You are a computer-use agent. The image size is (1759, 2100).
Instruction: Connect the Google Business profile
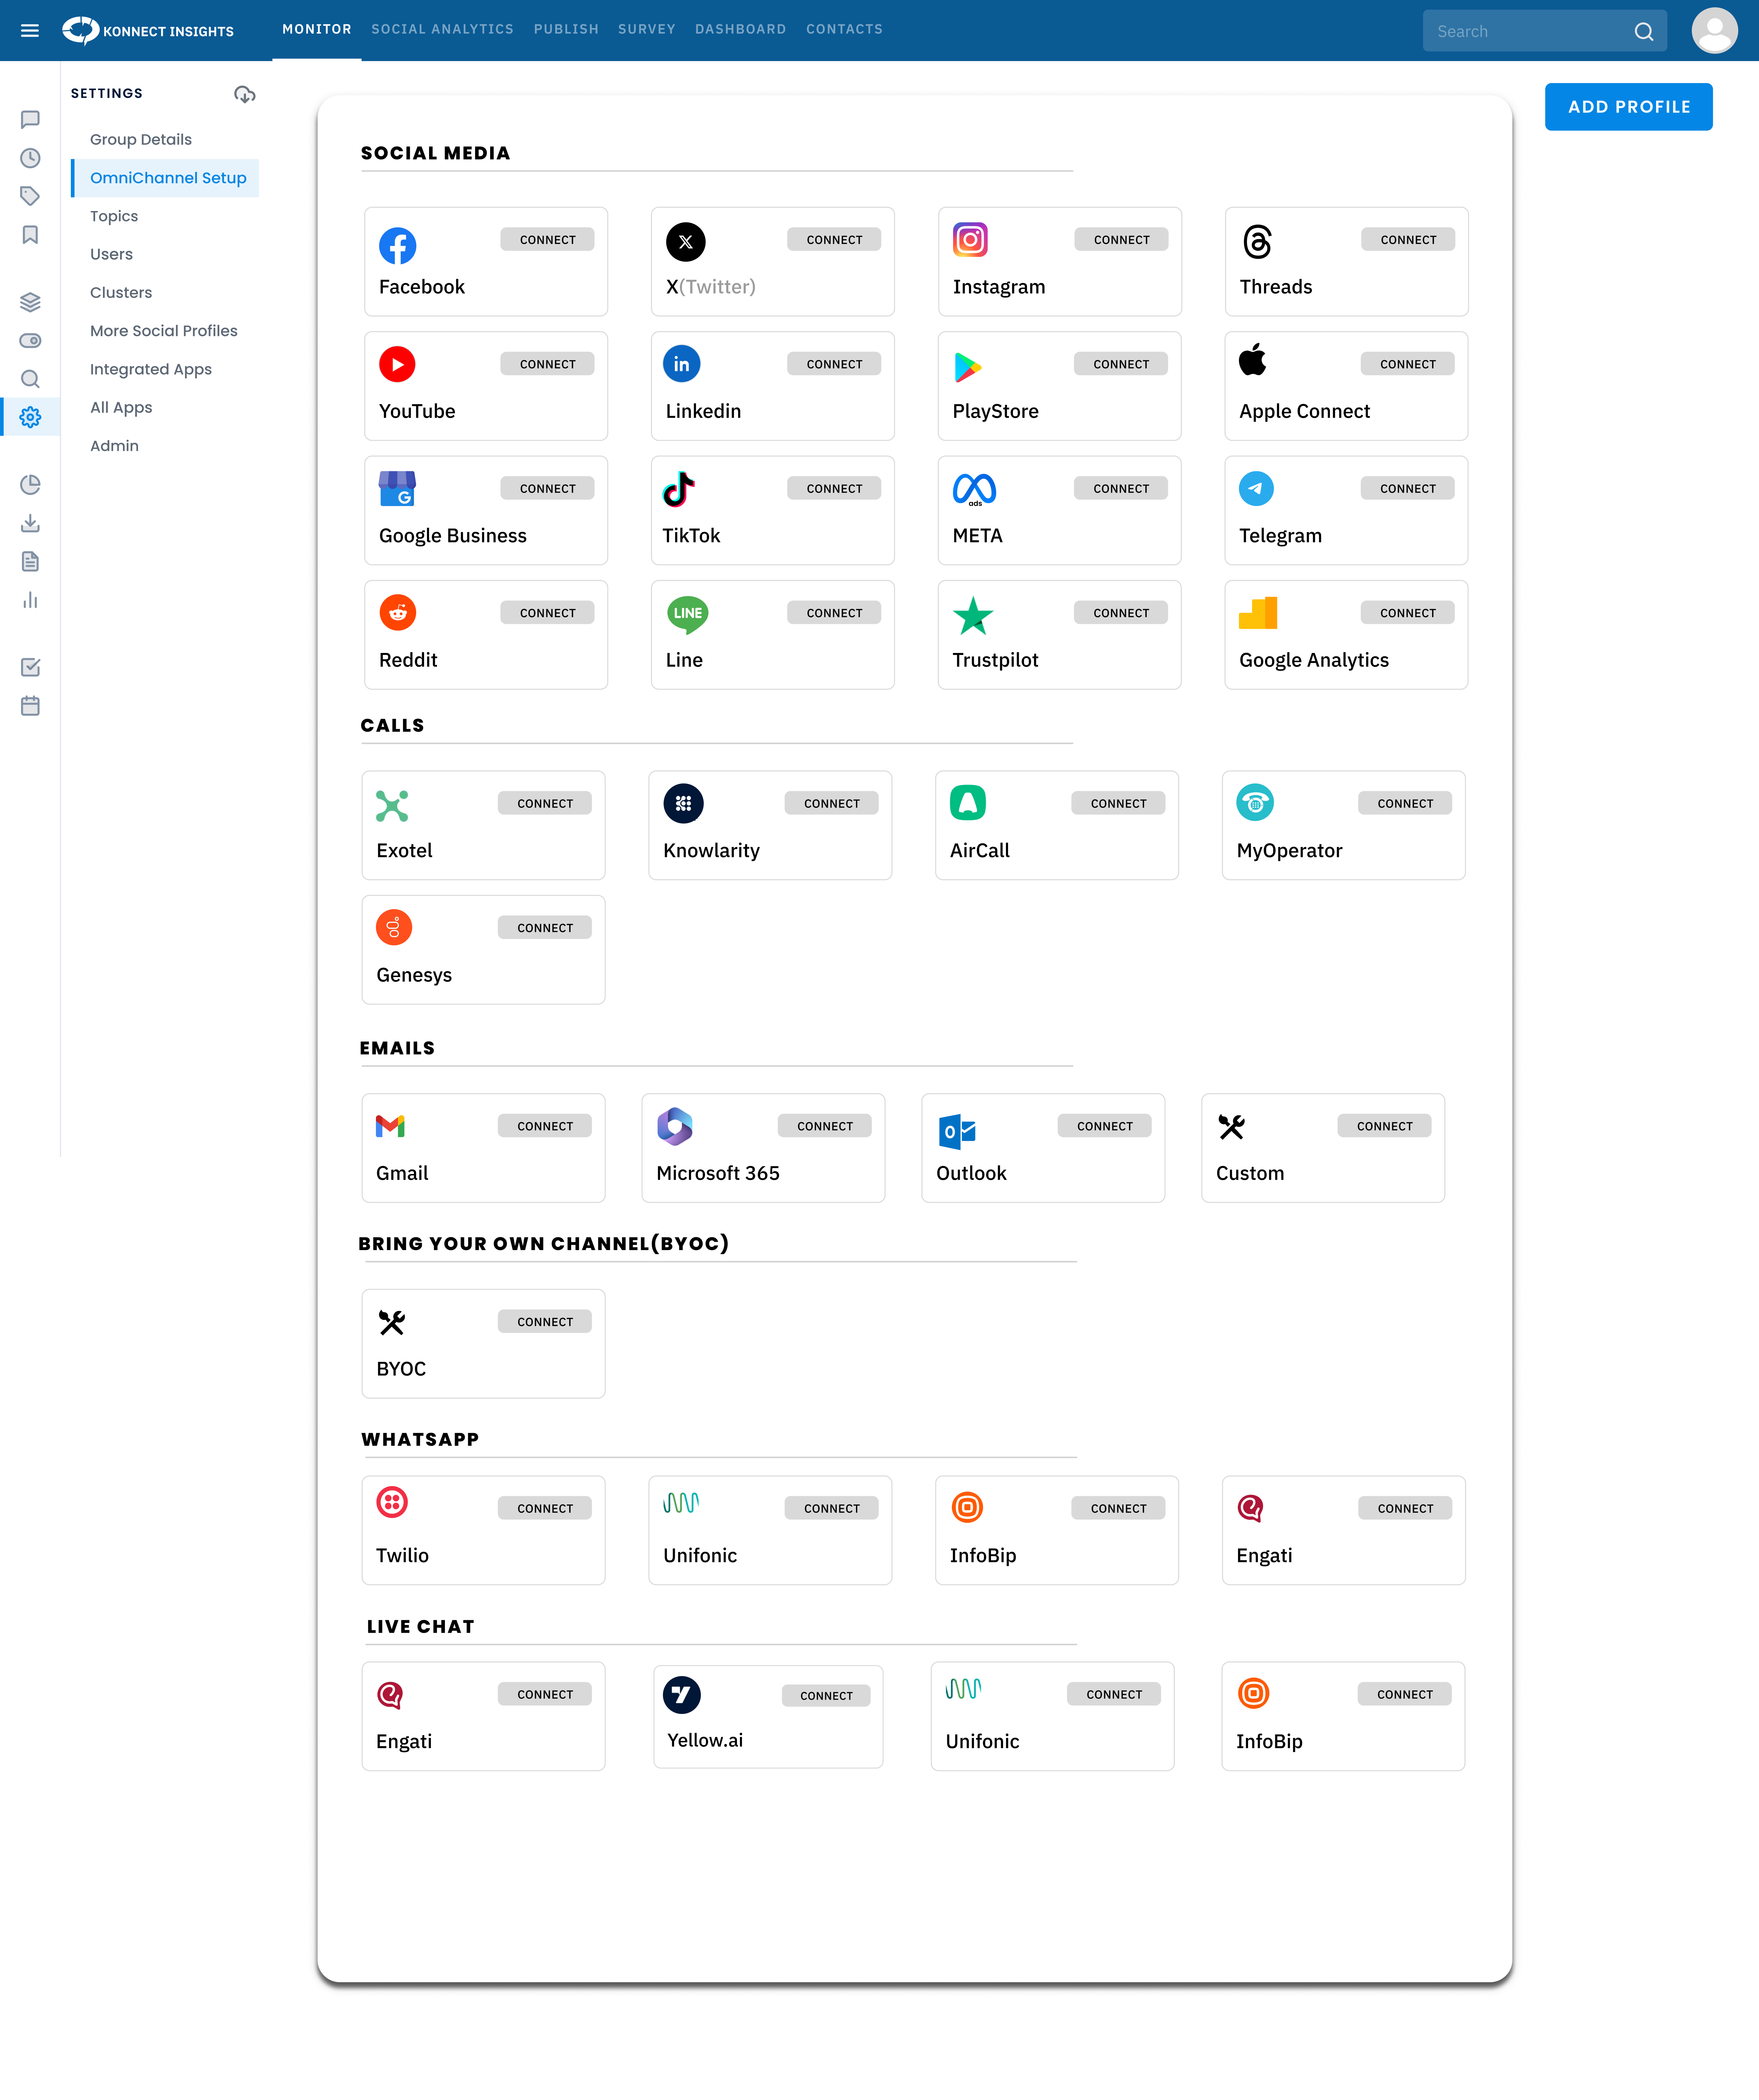[547, 489]
